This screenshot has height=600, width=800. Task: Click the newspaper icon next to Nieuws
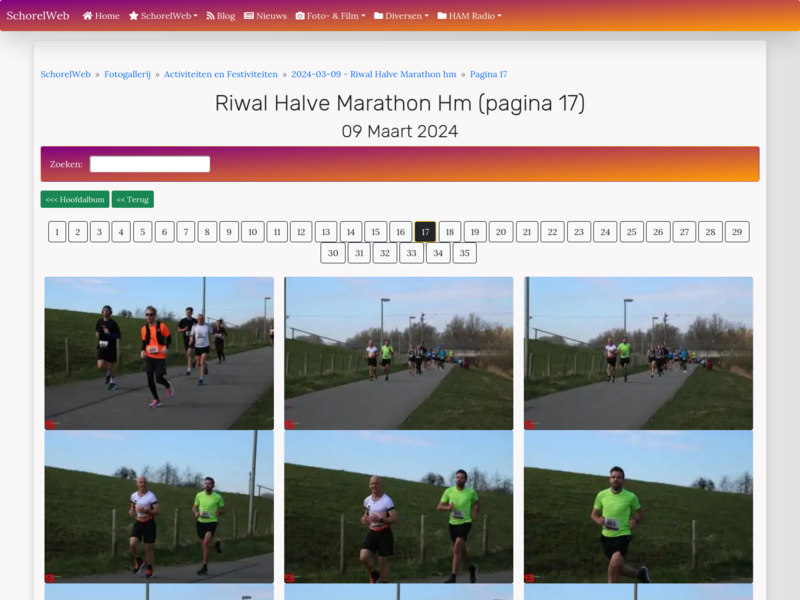coord(249,16)
